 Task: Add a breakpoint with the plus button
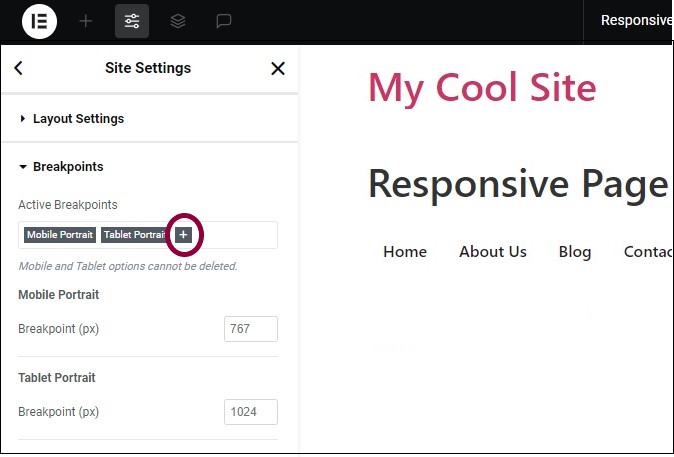tap(184, 235)
